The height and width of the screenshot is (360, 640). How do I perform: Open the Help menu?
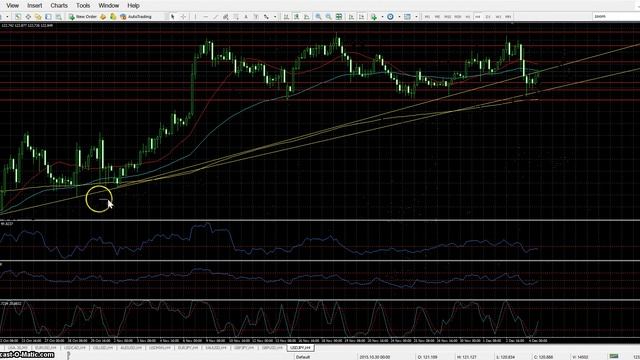(x=133, y=6)
